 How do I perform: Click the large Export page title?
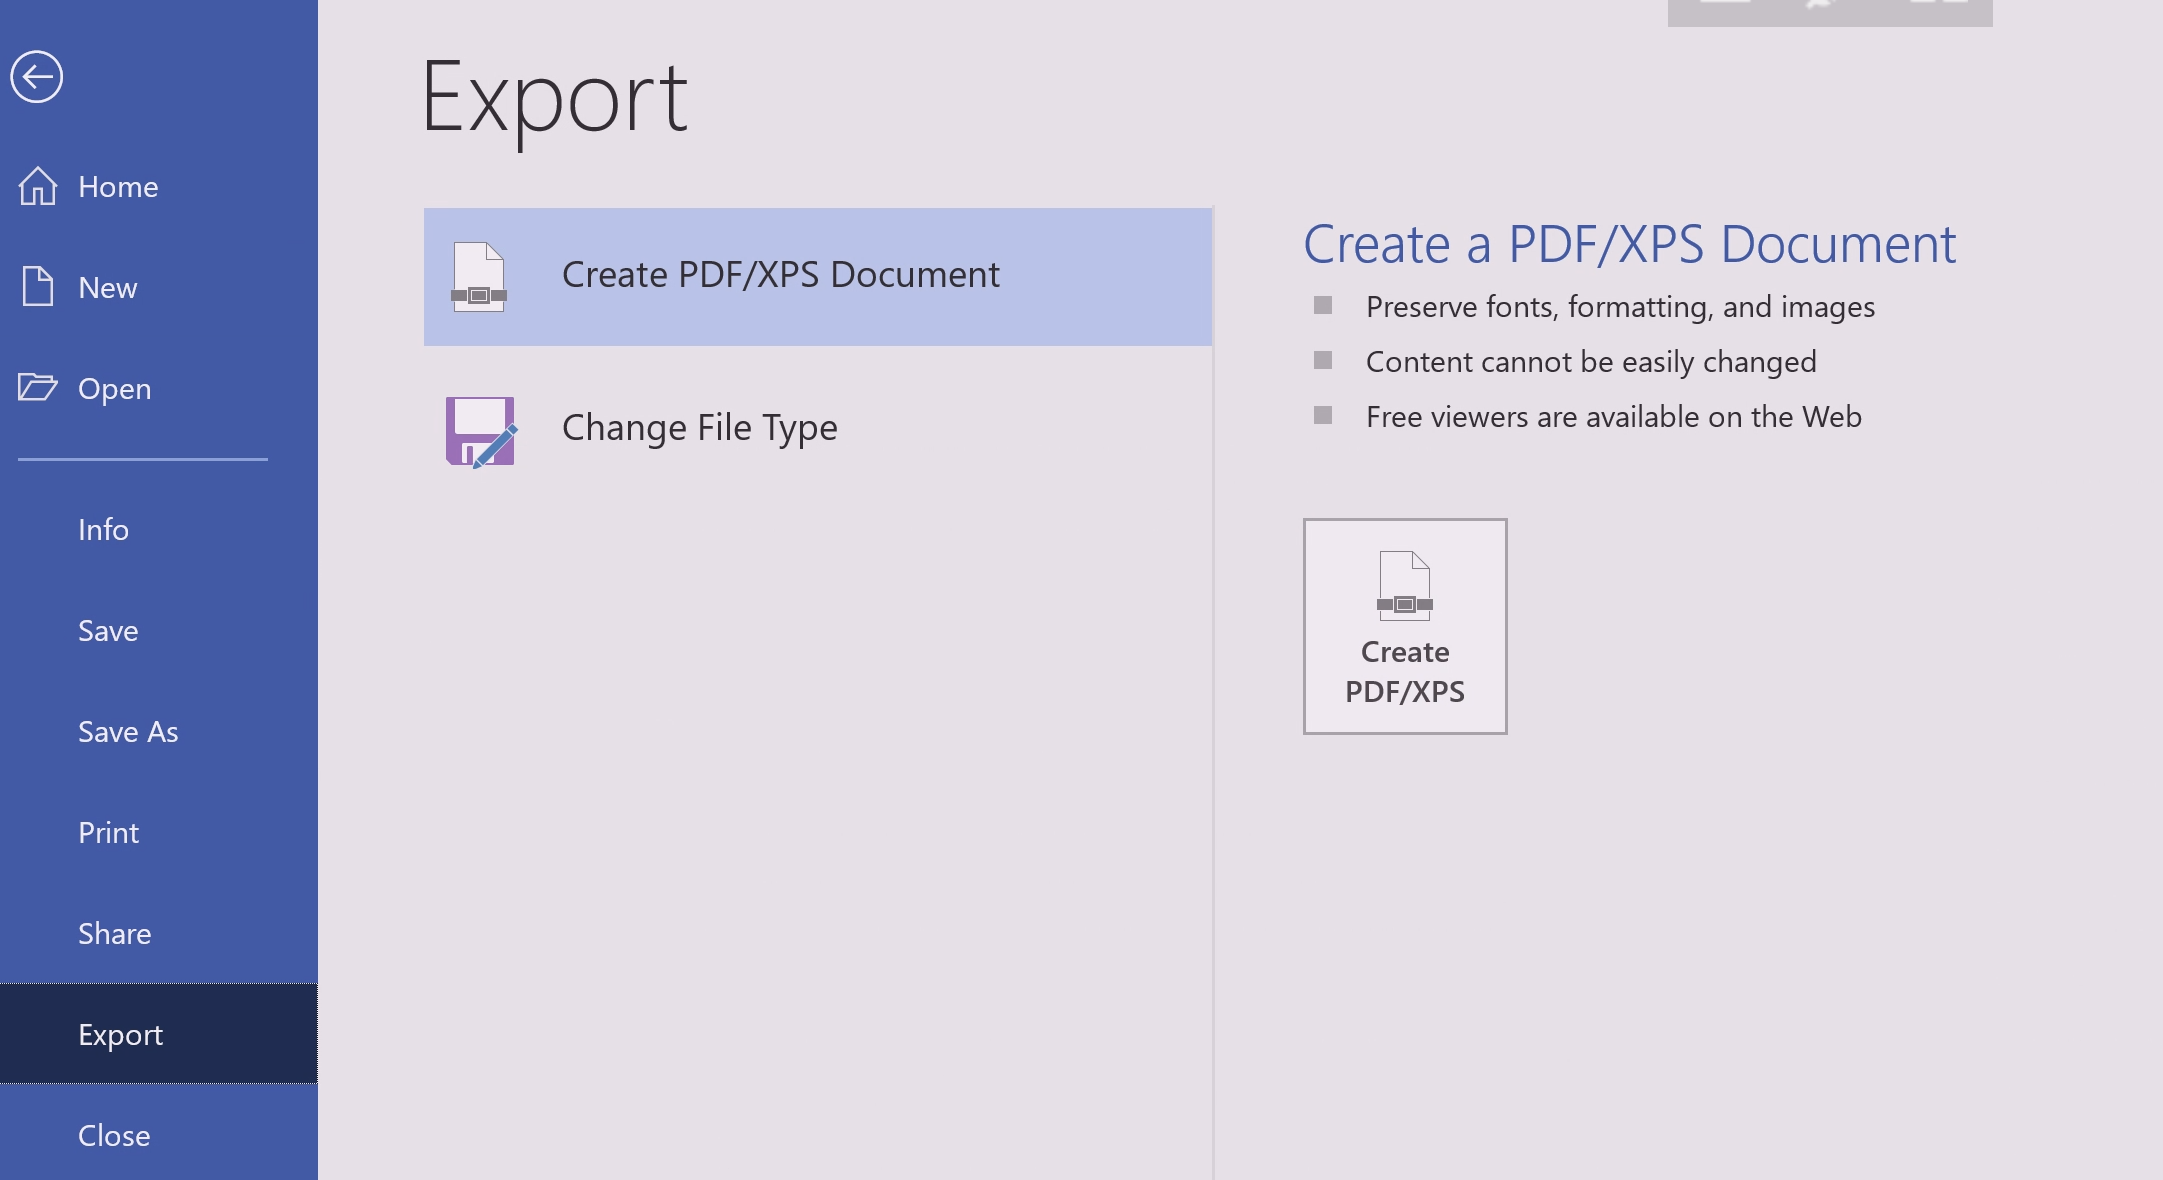point(555,100)
